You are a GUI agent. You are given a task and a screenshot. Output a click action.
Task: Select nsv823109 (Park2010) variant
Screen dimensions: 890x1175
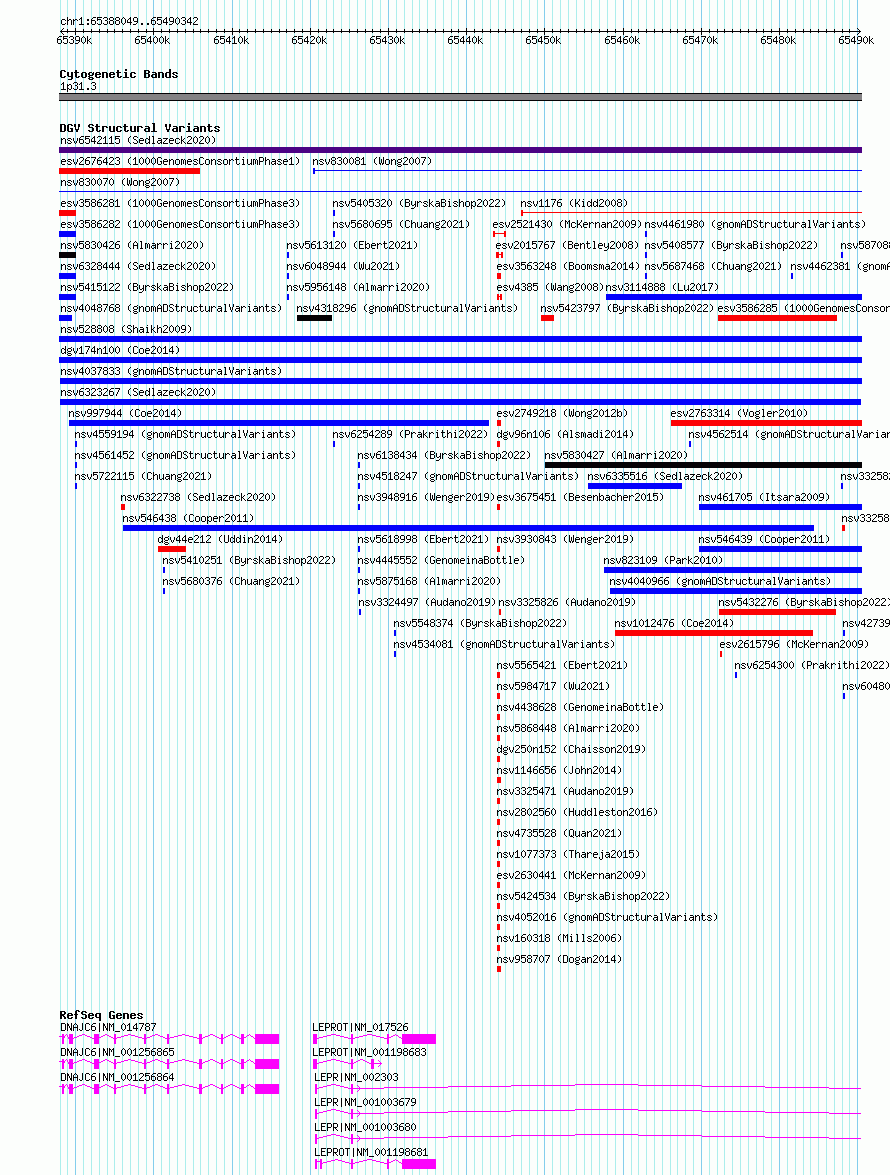[x=663, y=560]
